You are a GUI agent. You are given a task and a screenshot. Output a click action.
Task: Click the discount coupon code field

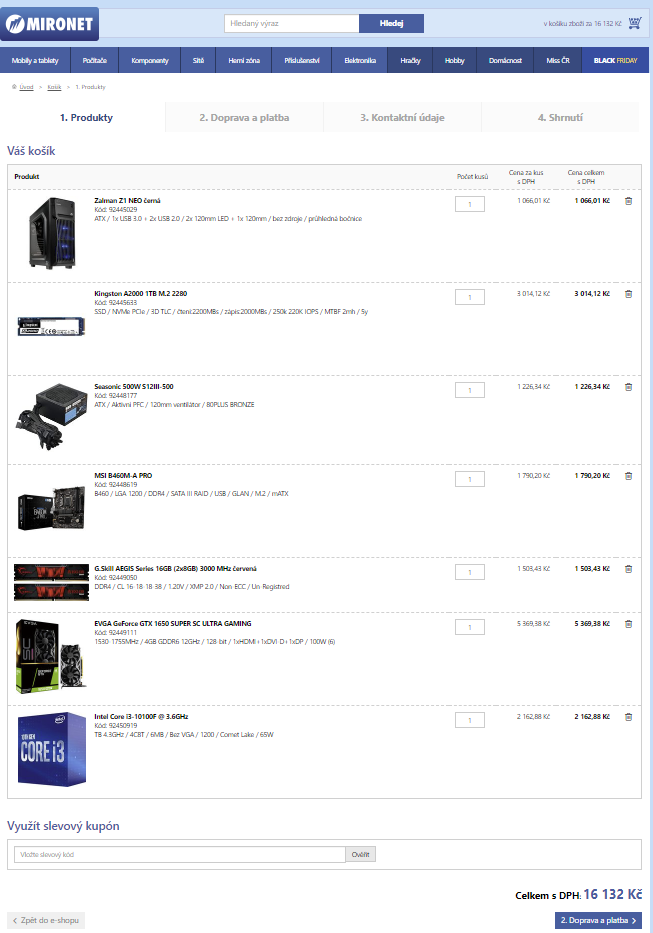pyautogui.click(x=179, y=854)
